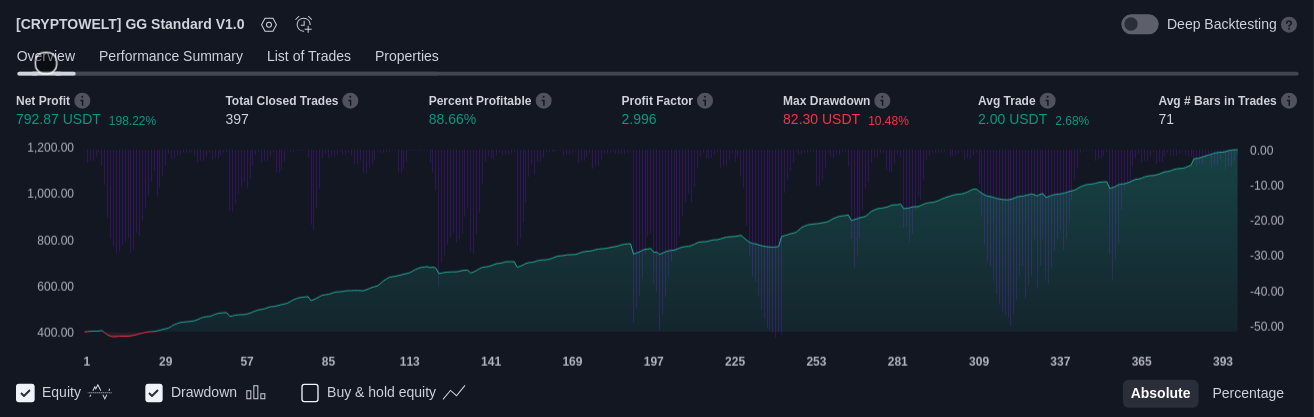Click the Total Closed Trades info icon

(350, 101)
